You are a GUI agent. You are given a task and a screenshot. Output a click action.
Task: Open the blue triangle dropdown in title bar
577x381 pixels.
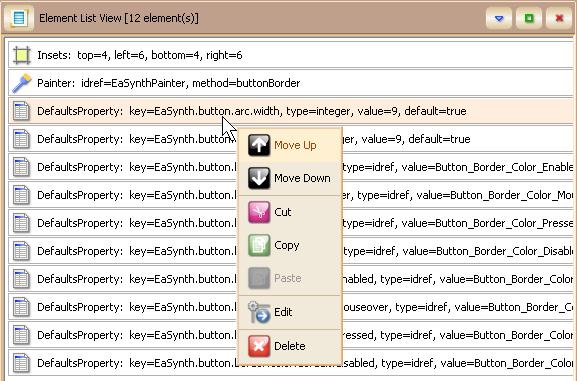pyautogui.click(x=499, y=18)
